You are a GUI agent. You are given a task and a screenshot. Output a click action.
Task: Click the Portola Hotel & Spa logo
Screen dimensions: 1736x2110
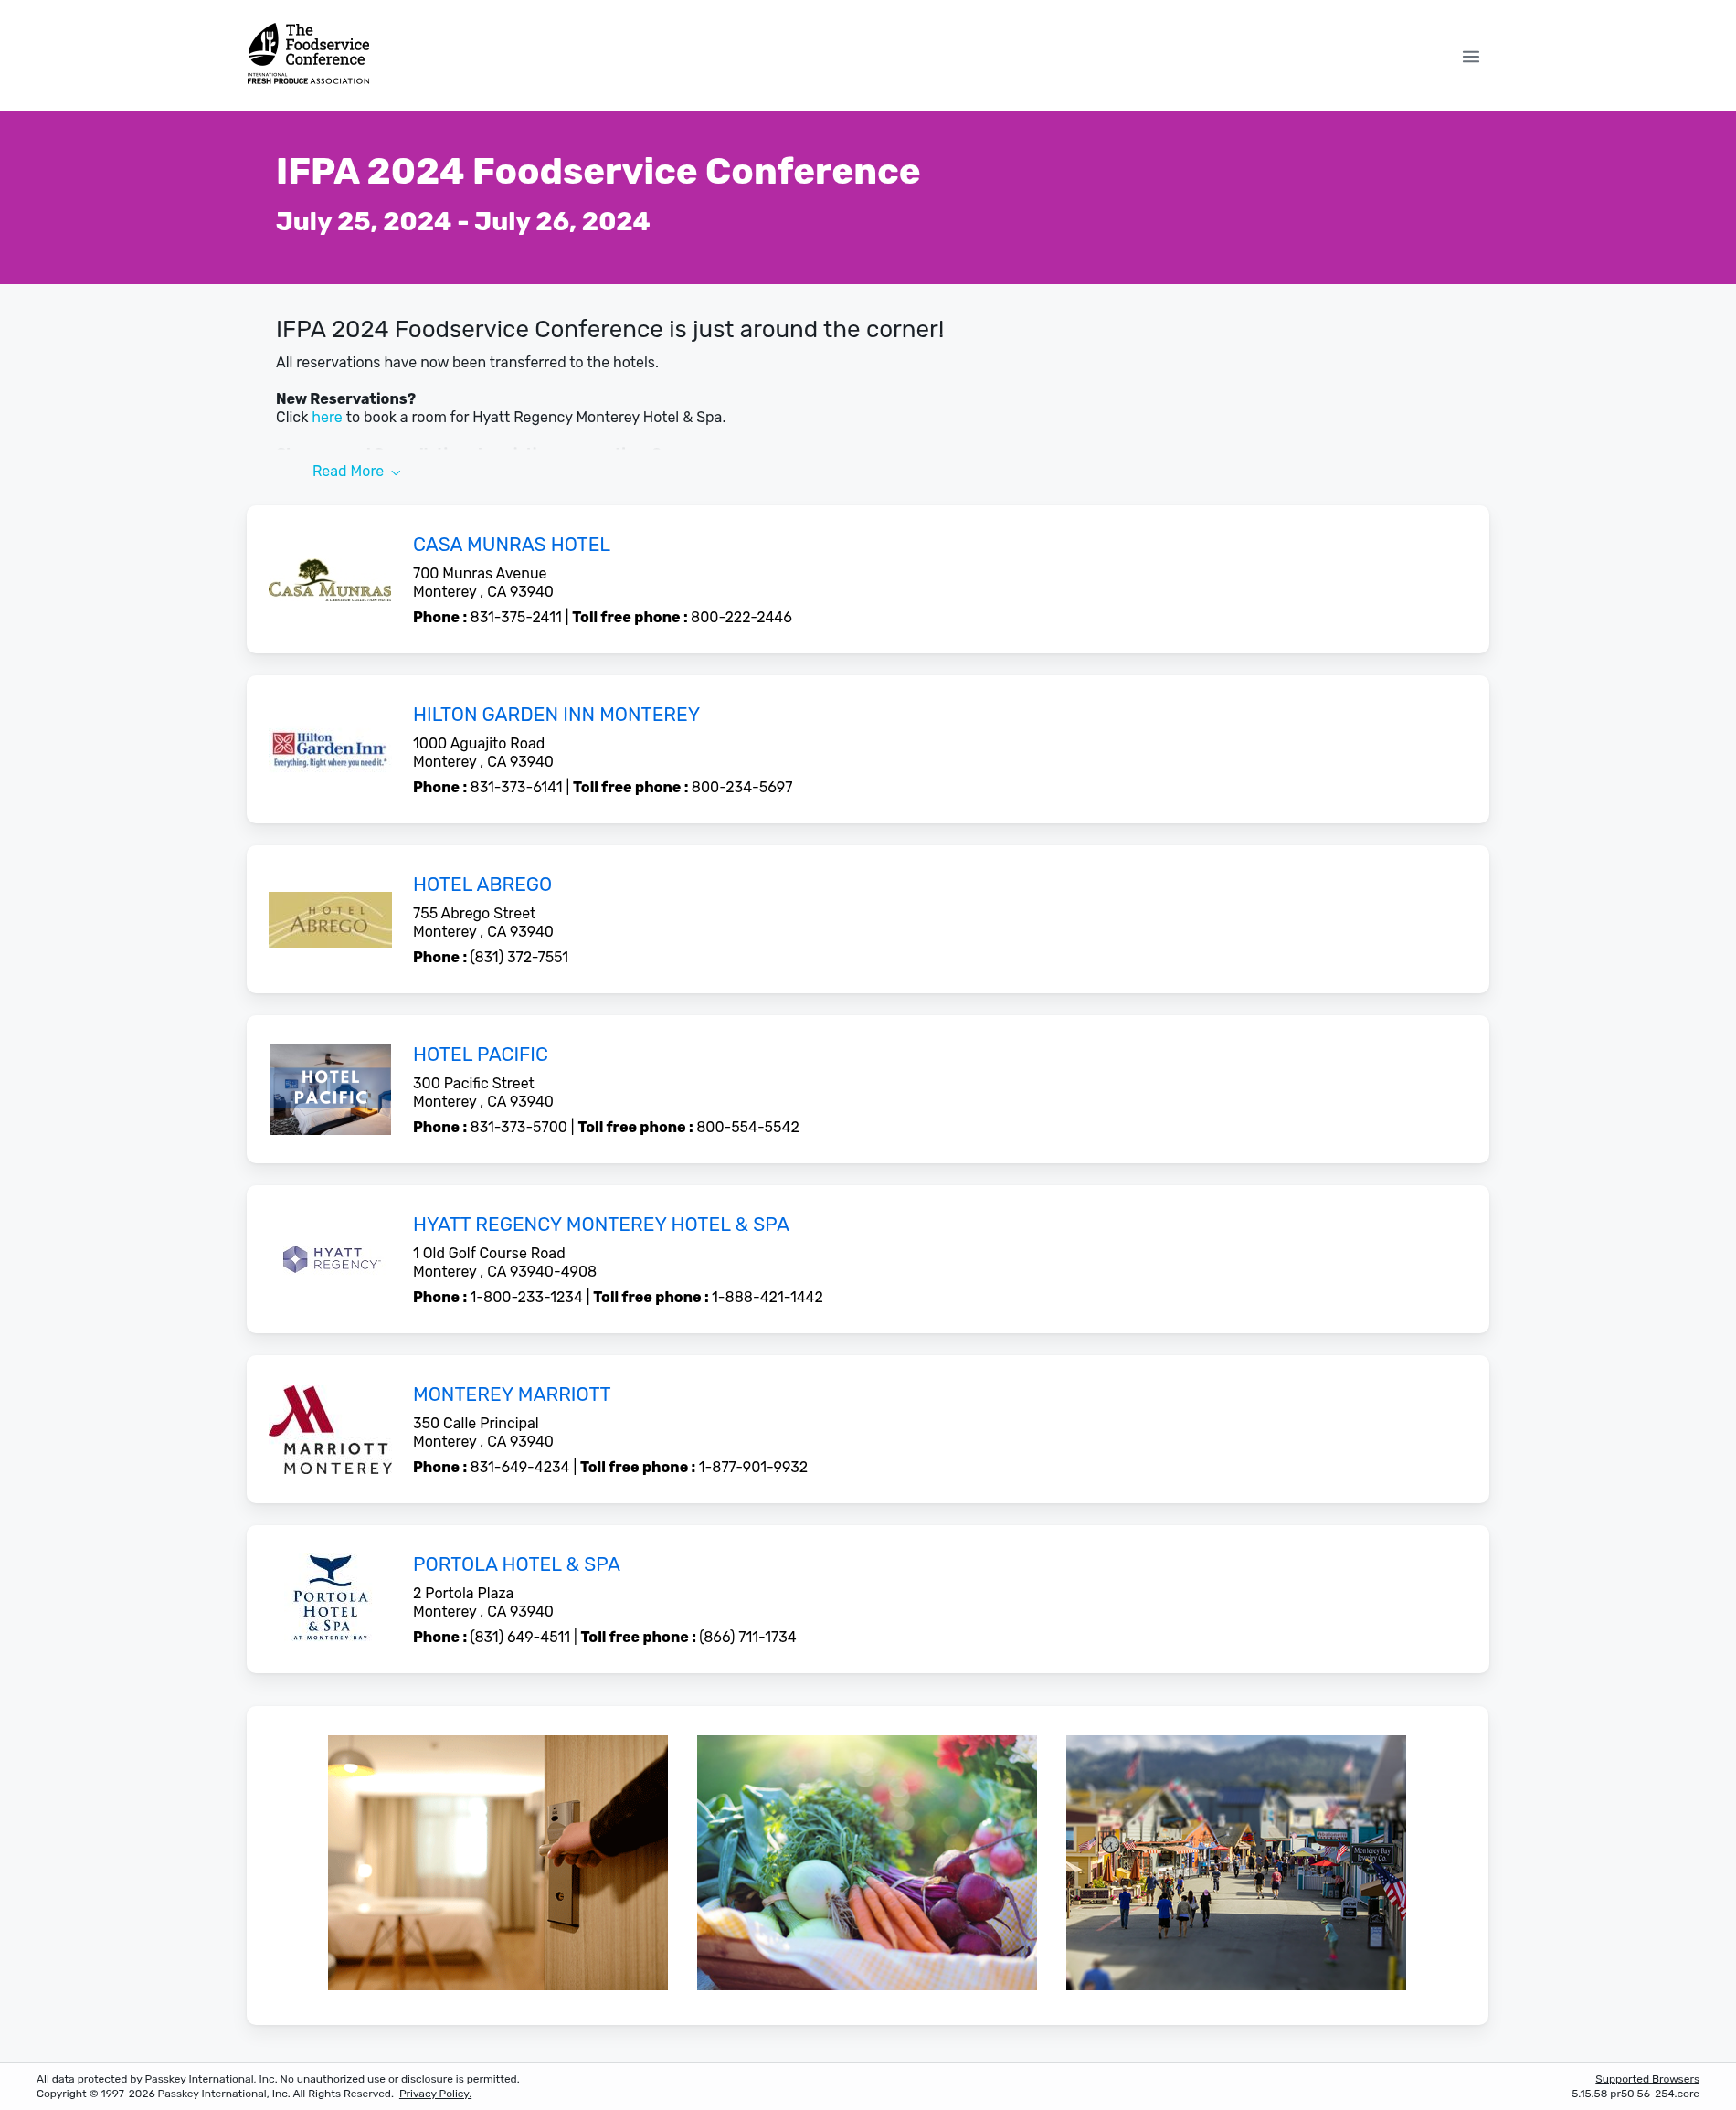tap(329, 1598)
